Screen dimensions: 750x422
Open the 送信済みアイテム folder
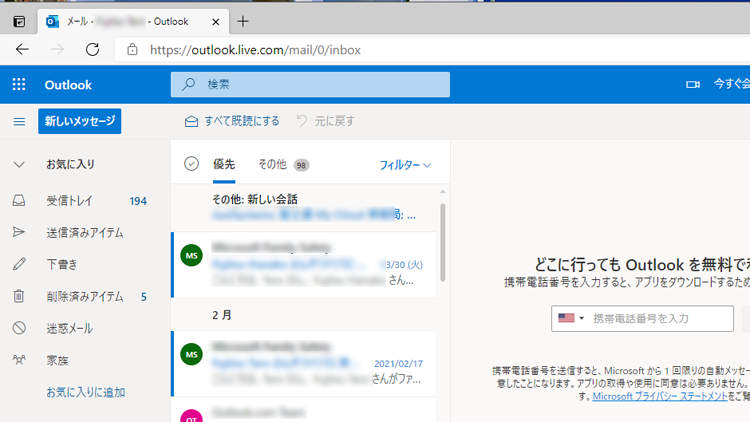point(85,233)
